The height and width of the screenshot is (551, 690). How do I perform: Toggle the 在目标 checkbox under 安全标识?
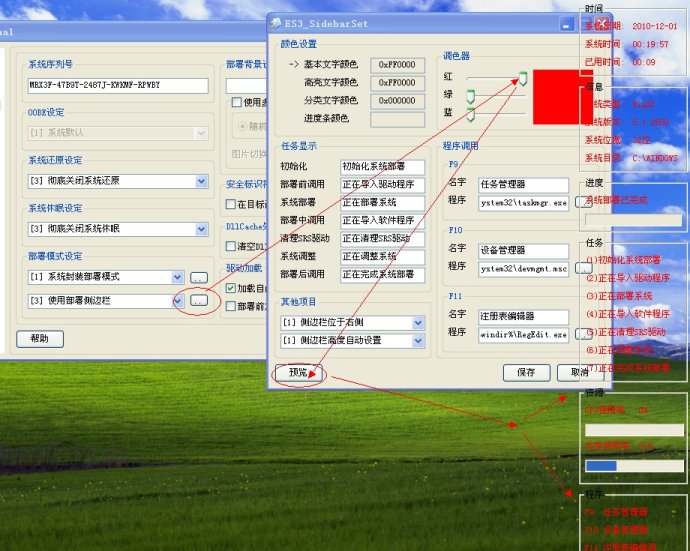[231, 204]
